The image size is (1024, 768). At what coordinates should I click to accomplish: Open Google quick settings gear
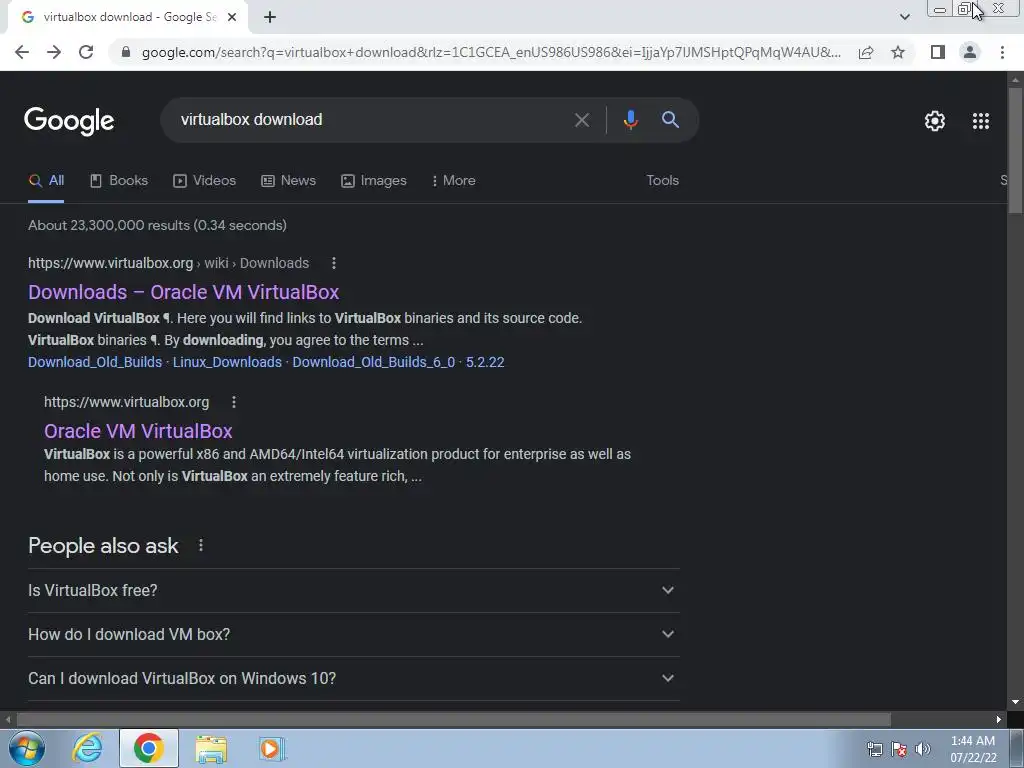[935, 121]
